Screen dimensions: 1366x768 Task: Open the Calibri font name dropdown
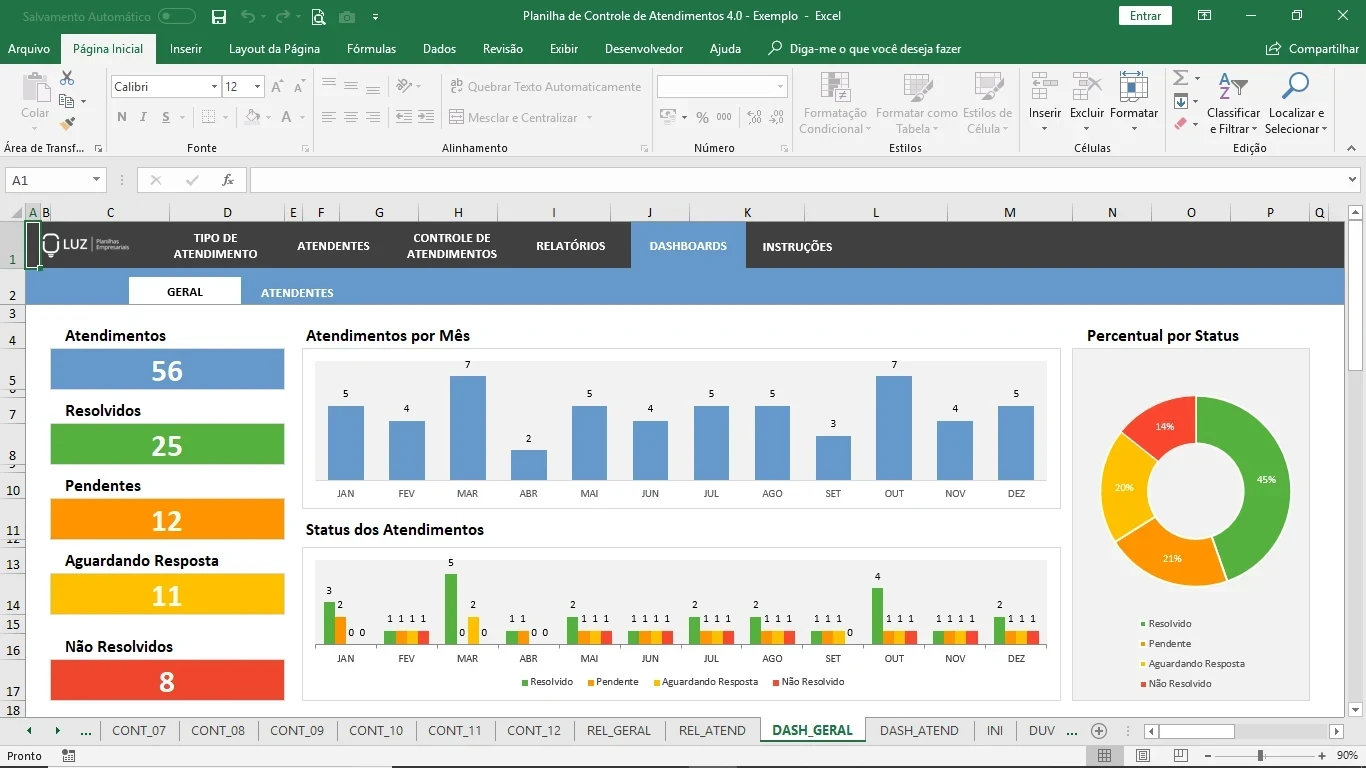[x=214, y=87]
